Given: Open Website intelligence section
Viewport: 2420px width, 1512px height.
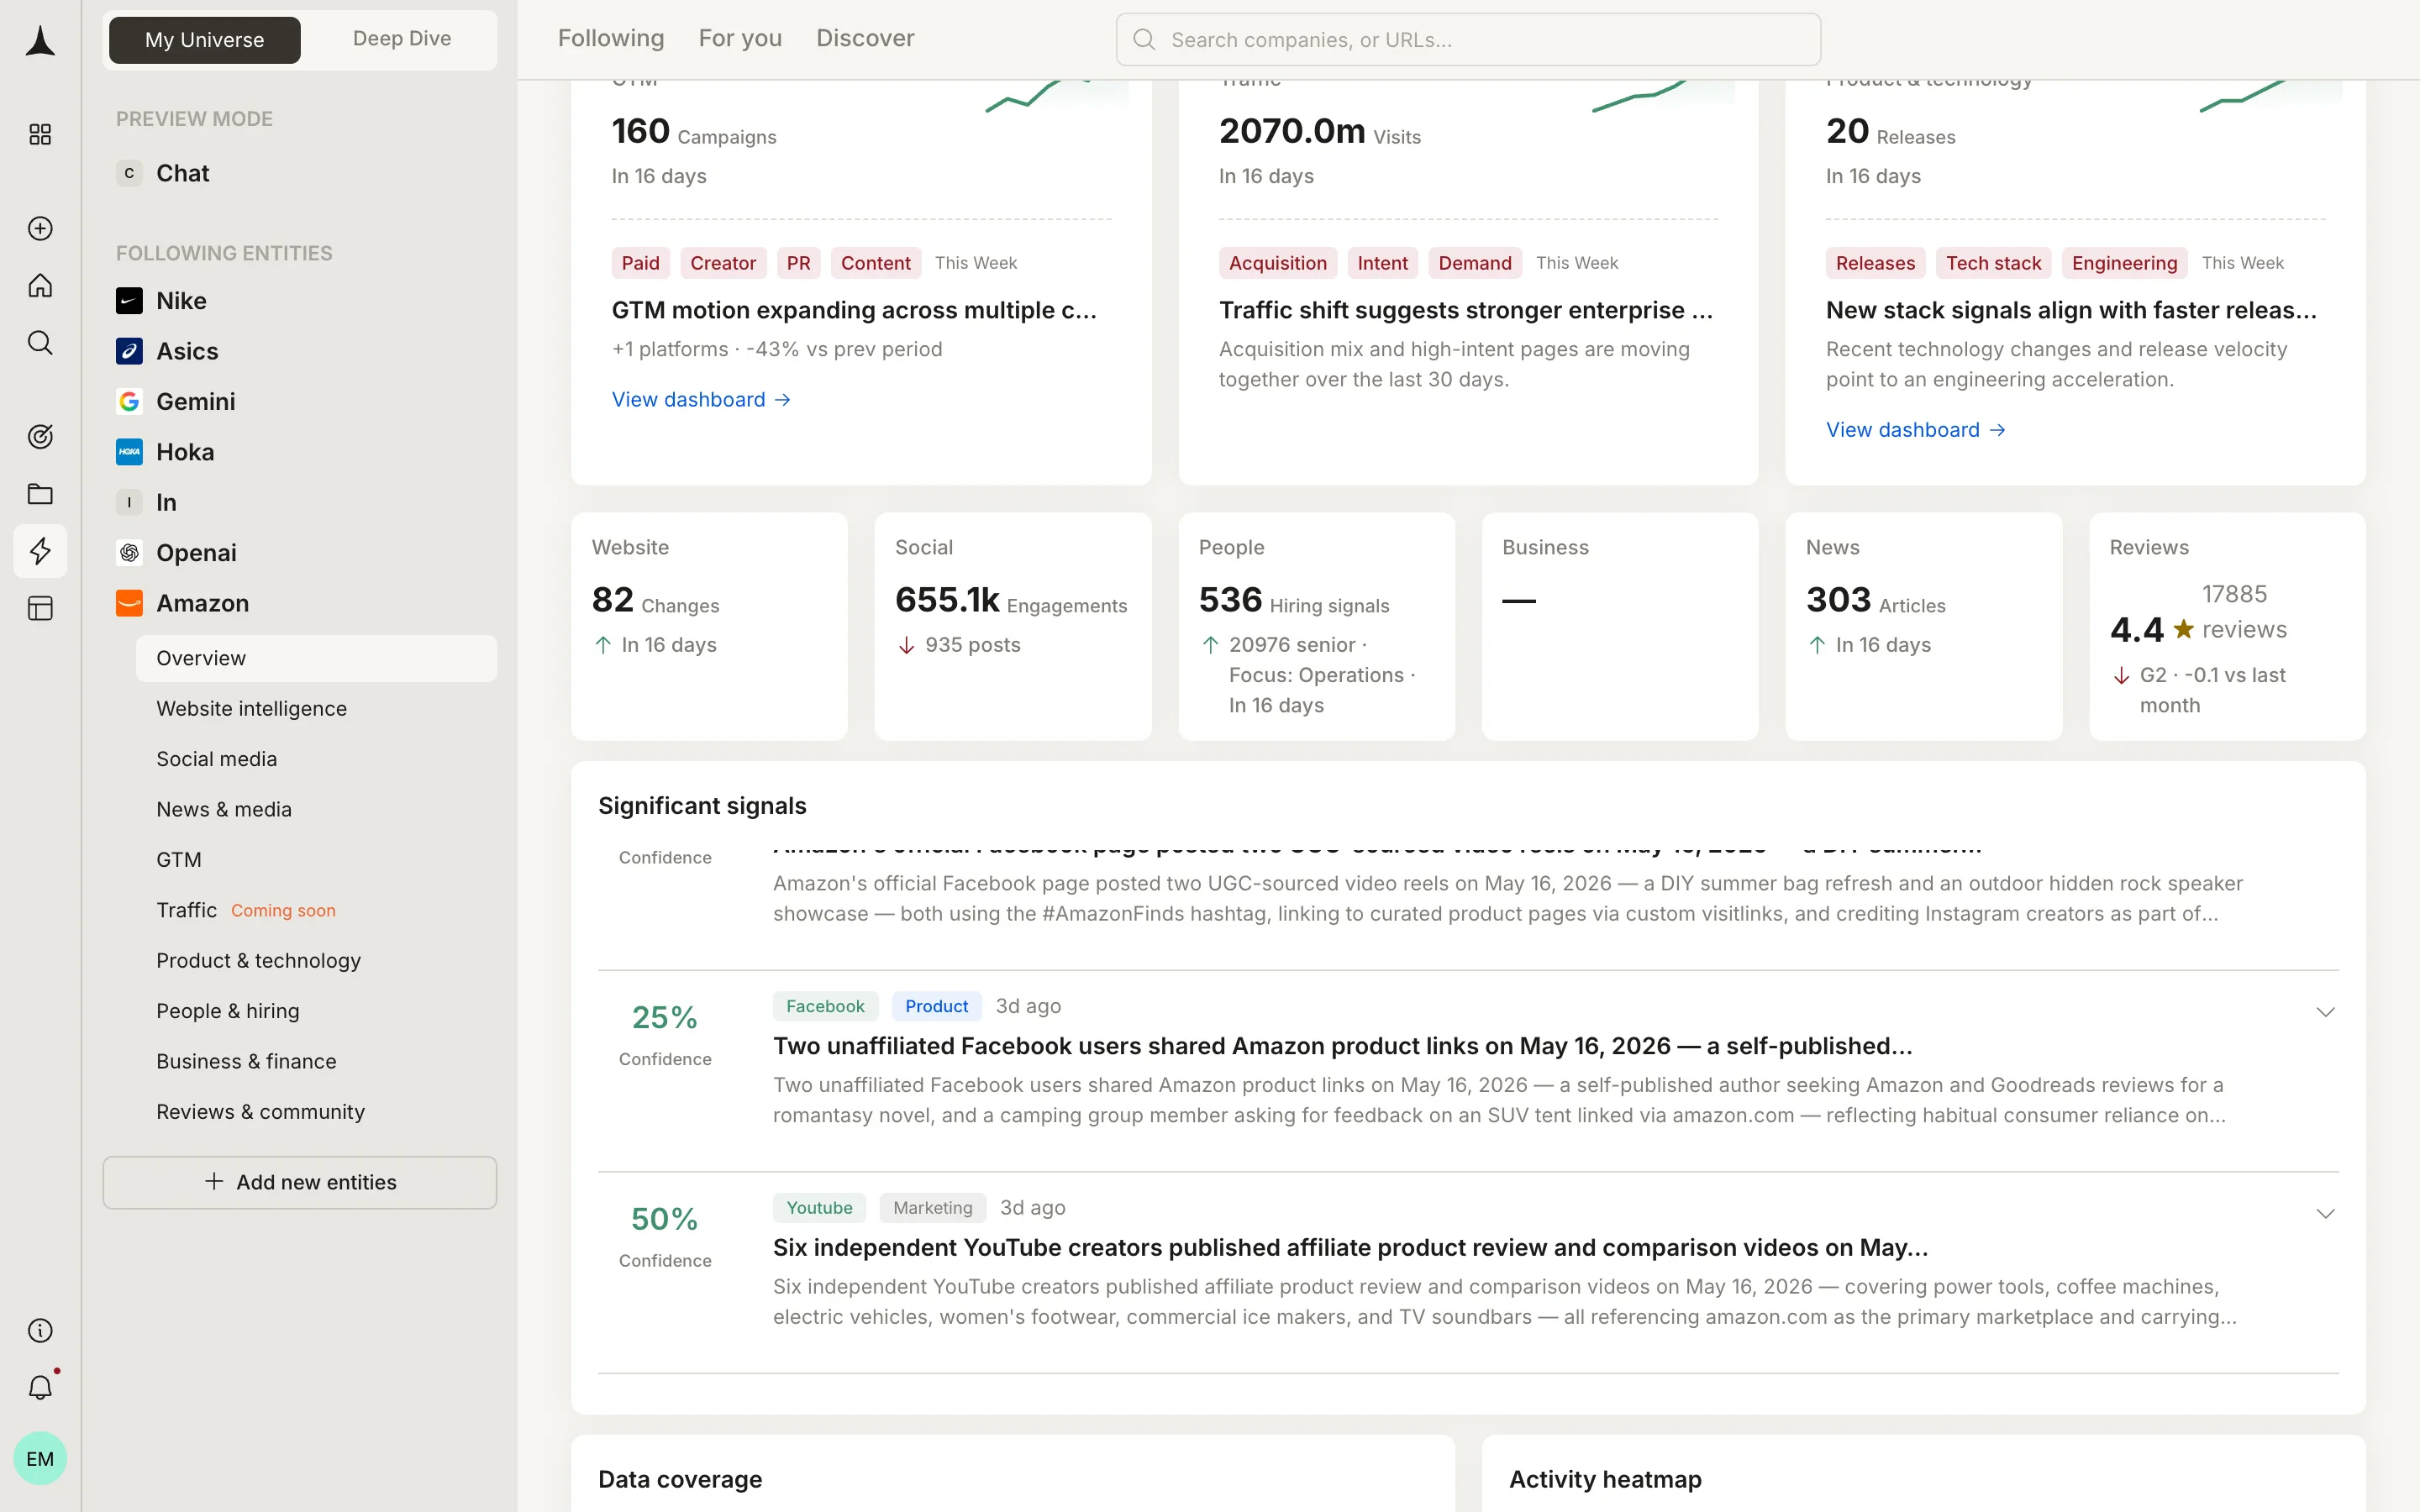Looking at the screenshot, I should [x=316, y=708].
